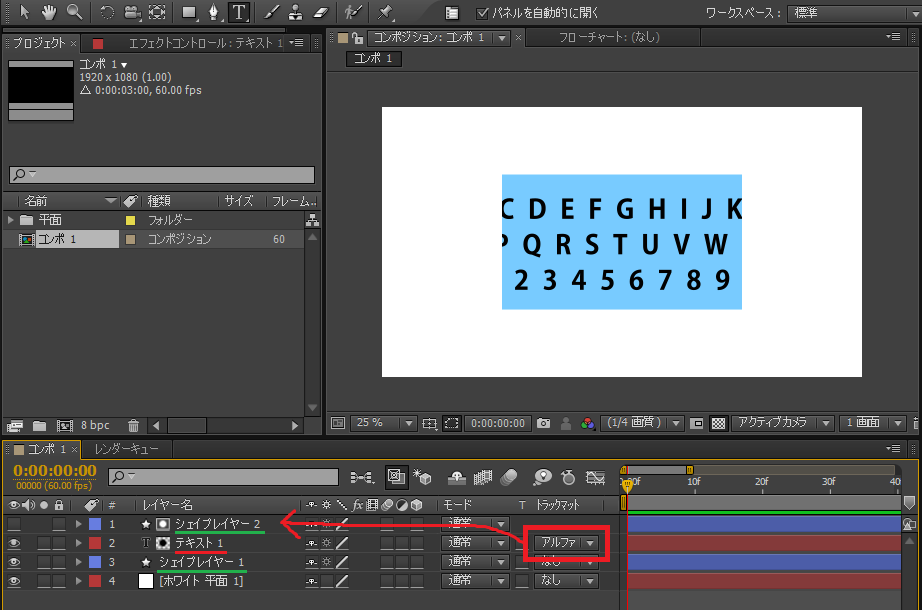The height and width of the screenshot is (610, 922).
Task: Click the grid and guides options icon
Action: pyautogui.click(x=430, y=424)
